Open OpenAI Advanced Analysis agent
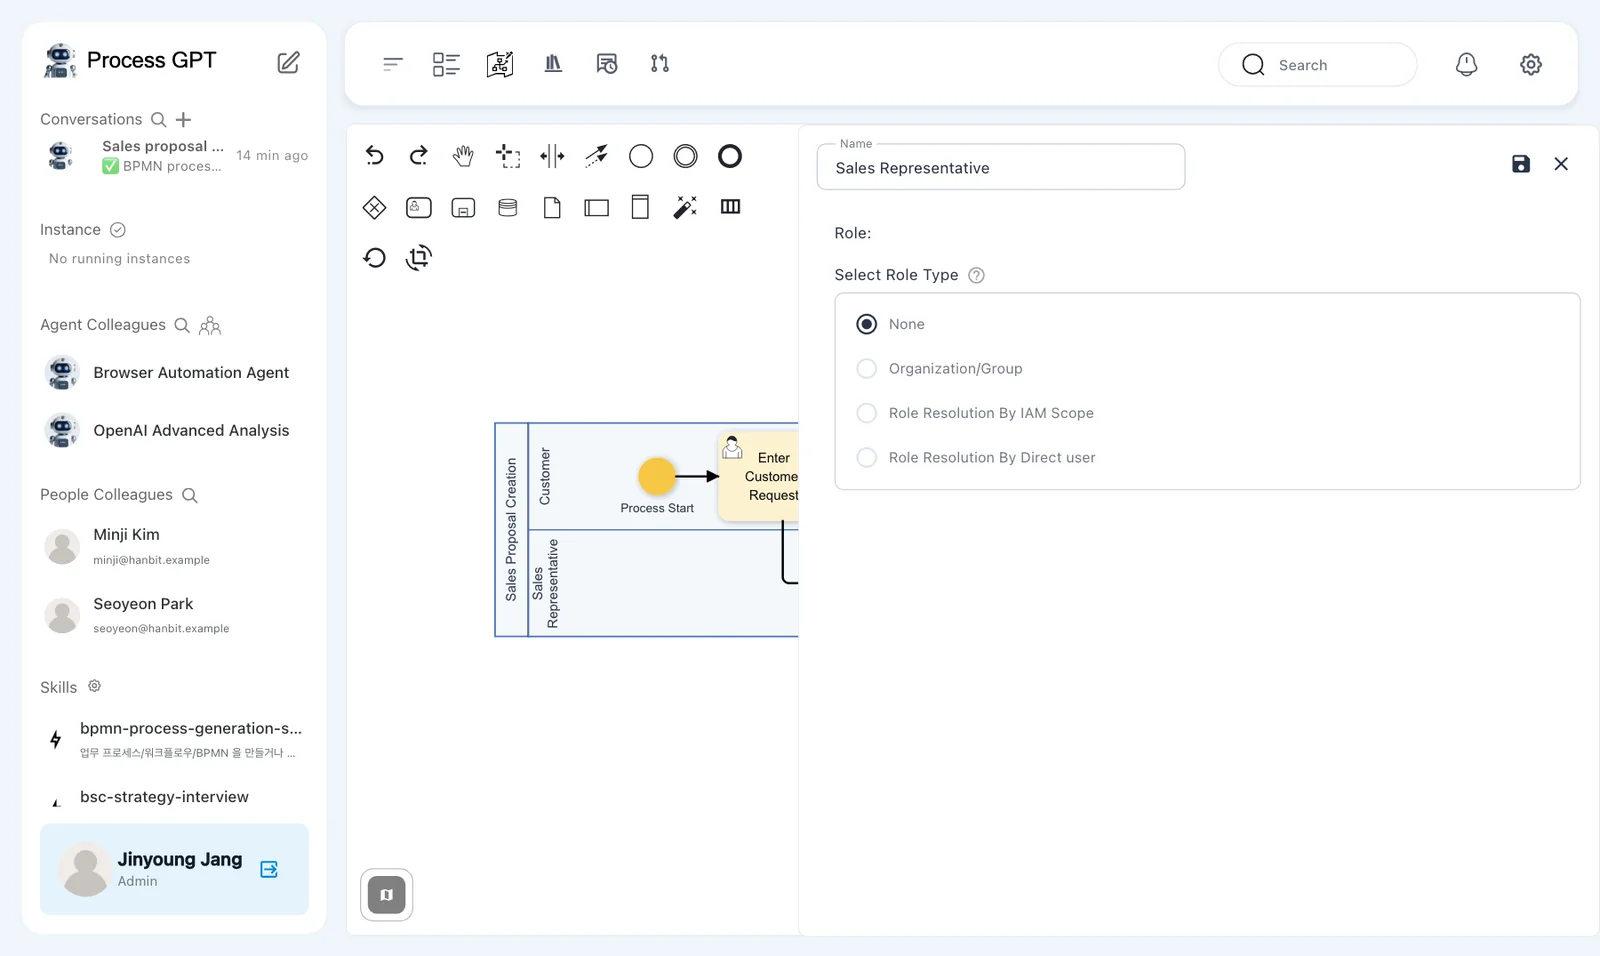 coord(174,431)
